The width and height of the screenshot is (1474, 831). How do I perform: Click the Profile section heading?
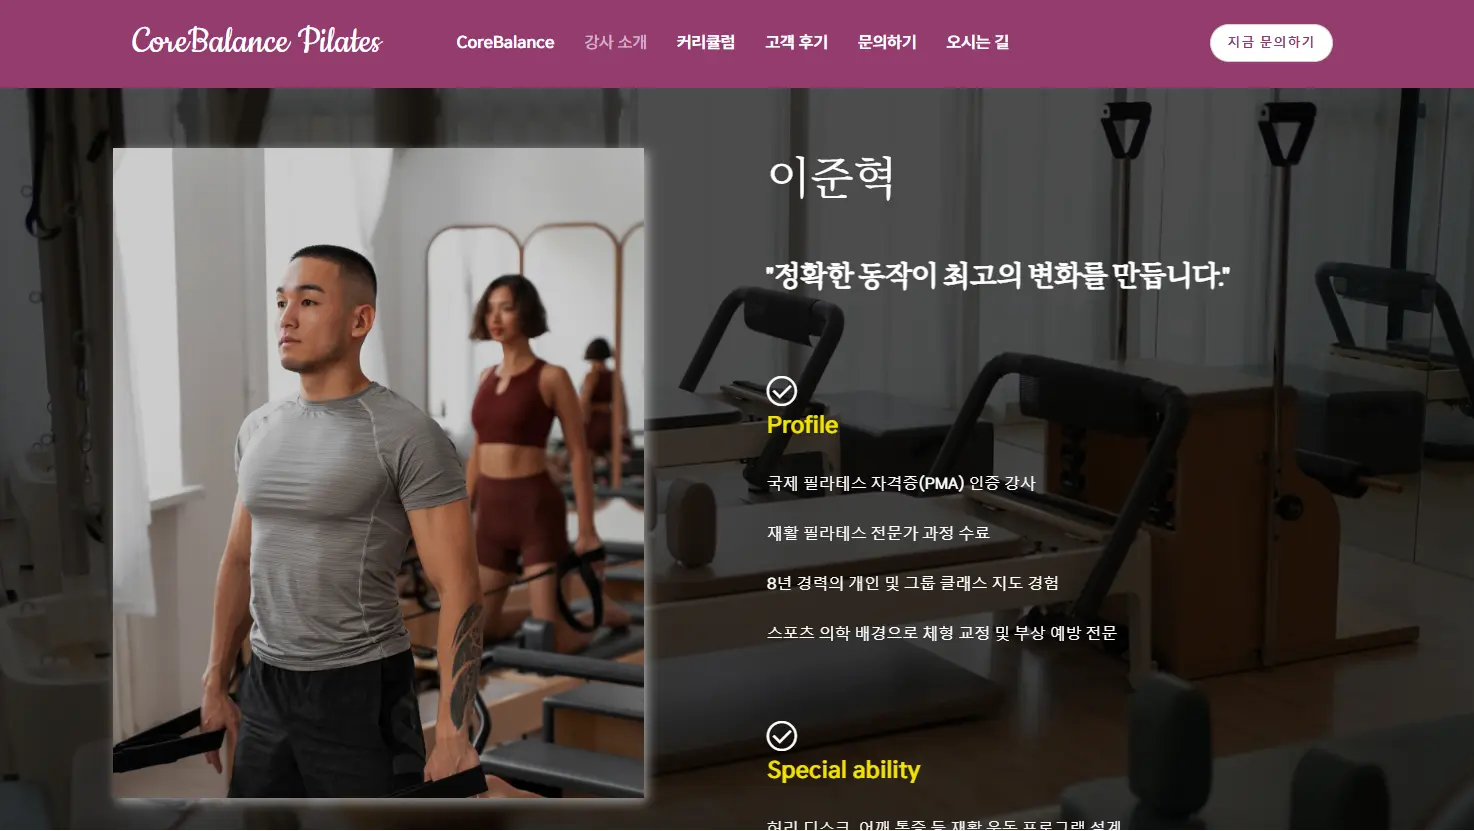[802, 425]
